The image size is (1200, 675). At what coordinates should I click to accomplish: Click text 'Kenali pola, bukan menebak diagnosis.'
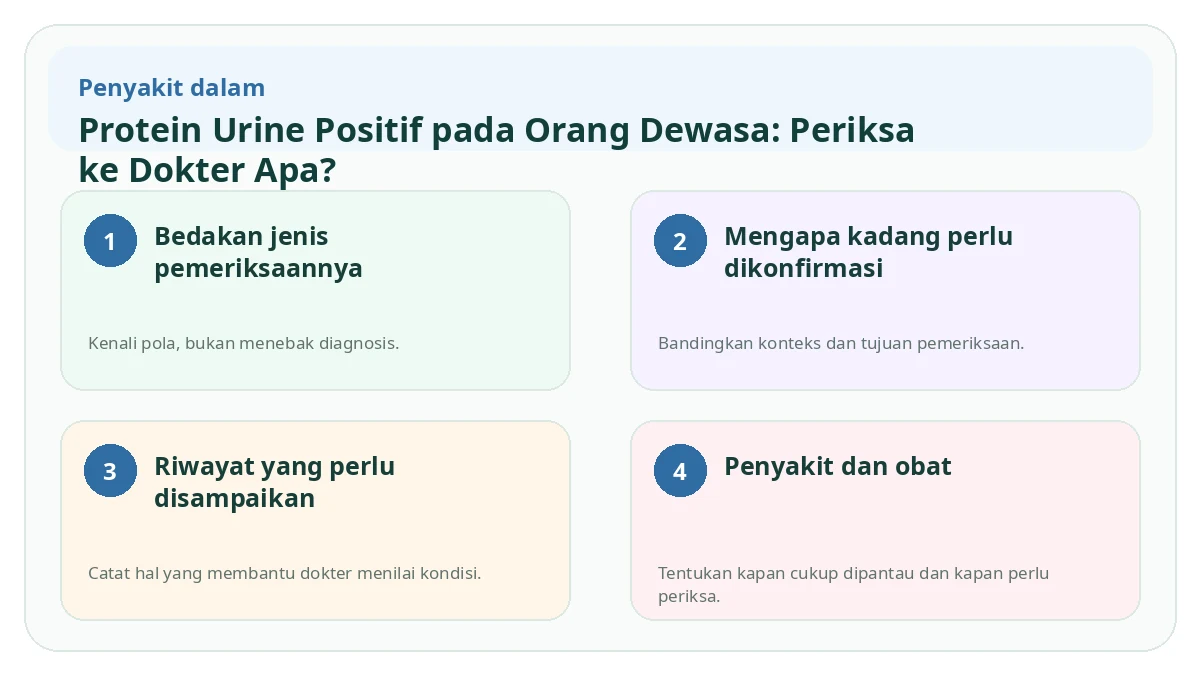coord(244,343)
